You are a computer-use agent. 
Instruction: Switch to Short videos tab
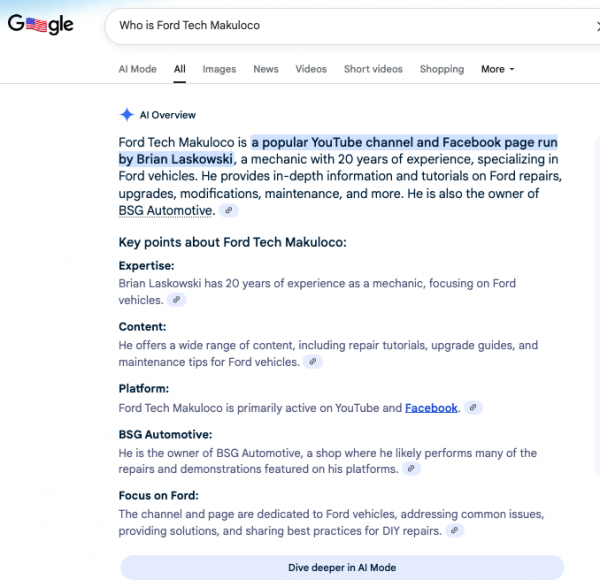point(373,69)
